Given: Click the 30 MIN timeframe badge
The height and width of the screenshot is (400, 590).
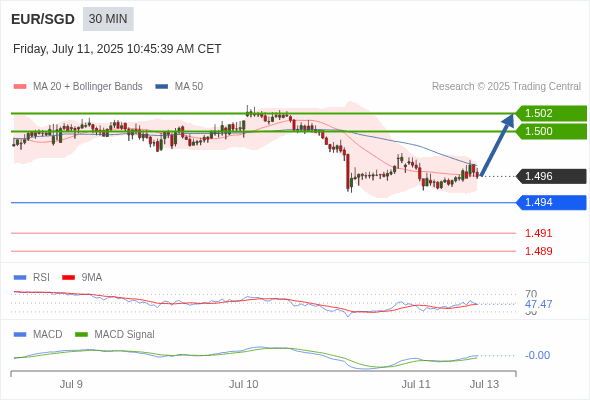Looking at the screenshot, I should (x=108, y=19).
